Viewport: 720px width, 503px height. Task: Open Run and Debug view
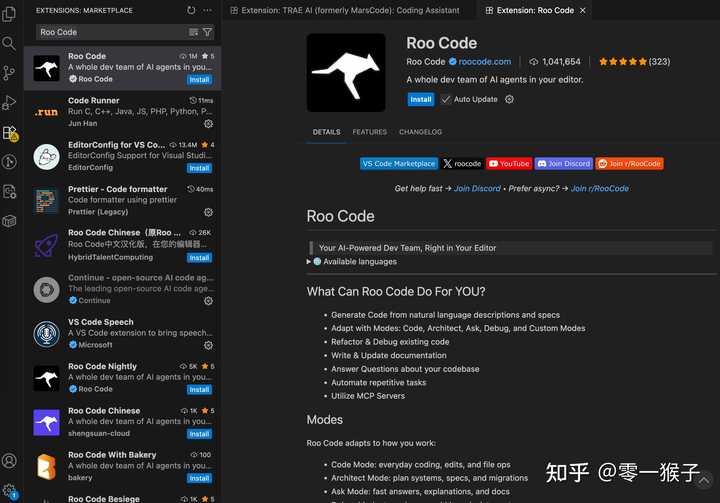(x=9, y=102)
